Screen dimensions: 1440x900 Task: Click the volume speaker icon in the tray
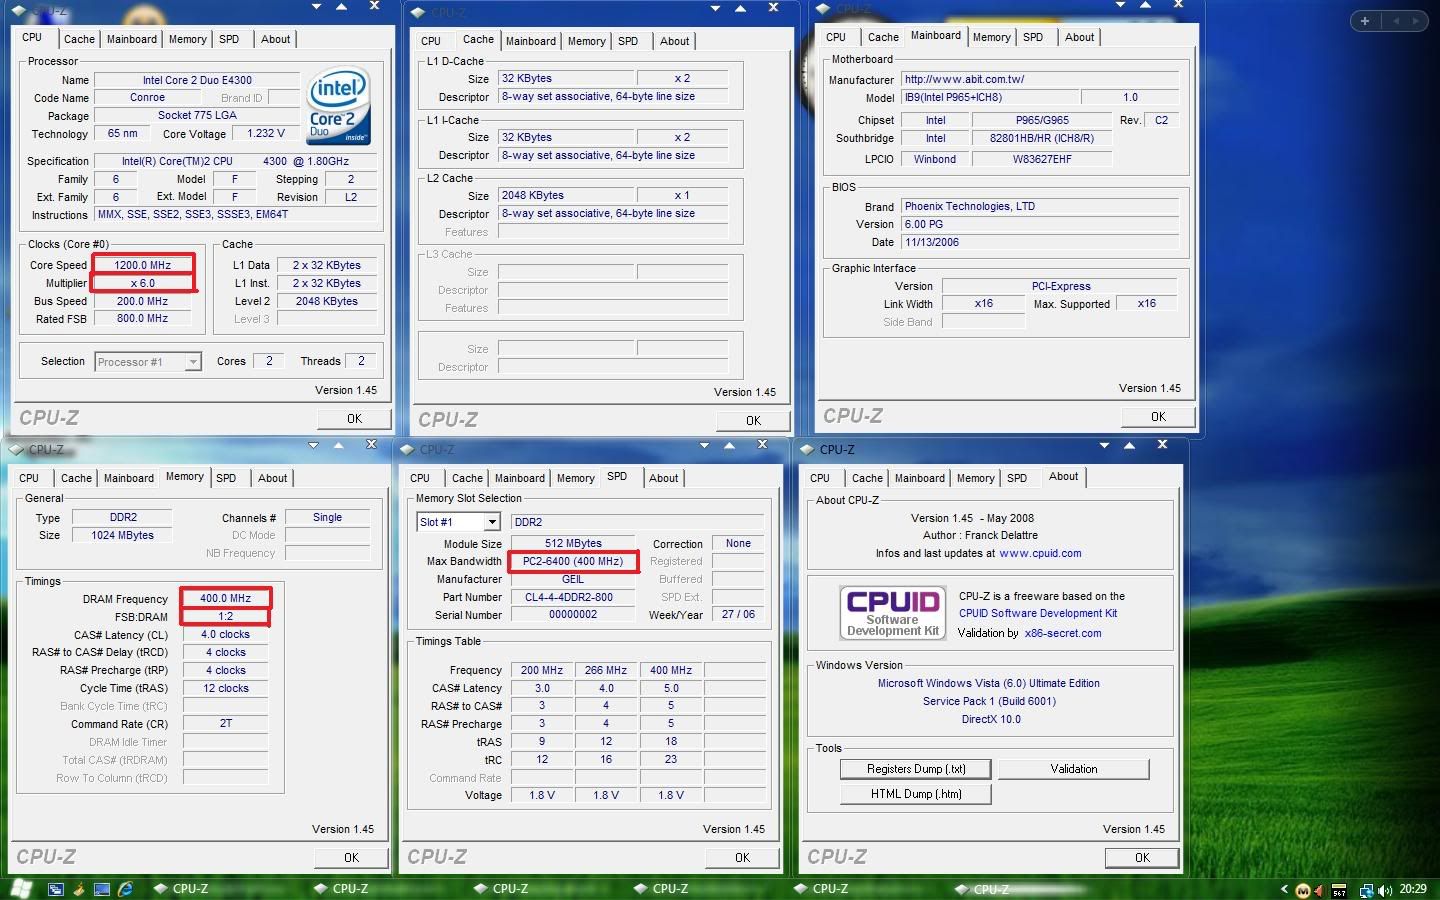[1385, 890]
